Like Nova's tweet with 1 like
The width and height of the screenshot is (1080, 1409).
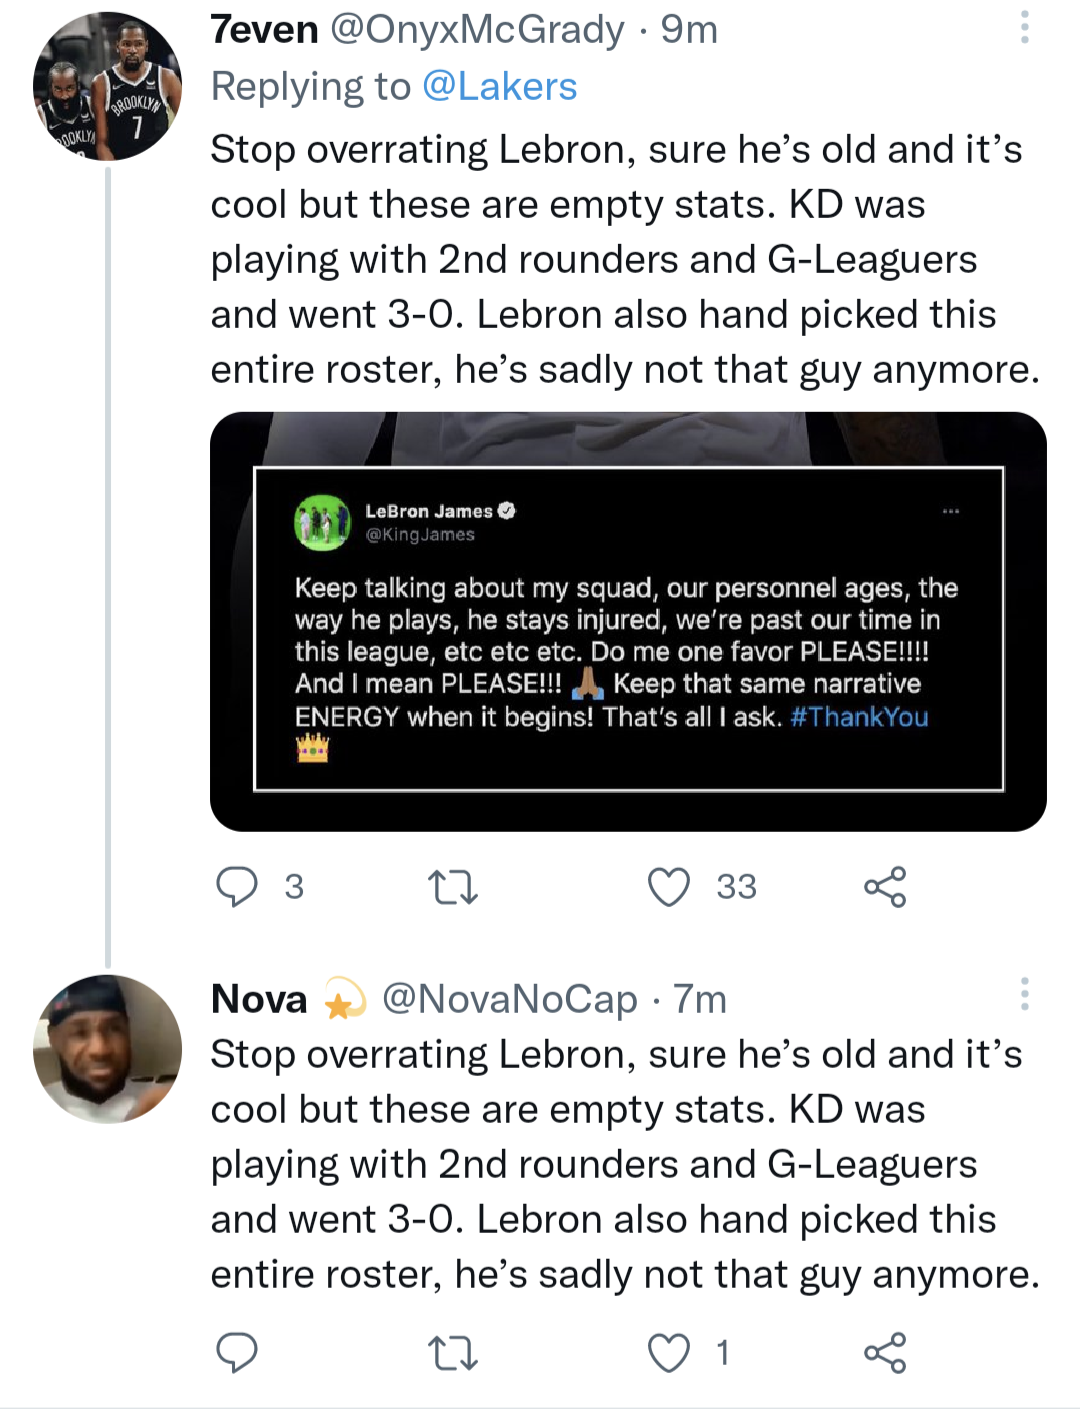[x=669, y=1353]
